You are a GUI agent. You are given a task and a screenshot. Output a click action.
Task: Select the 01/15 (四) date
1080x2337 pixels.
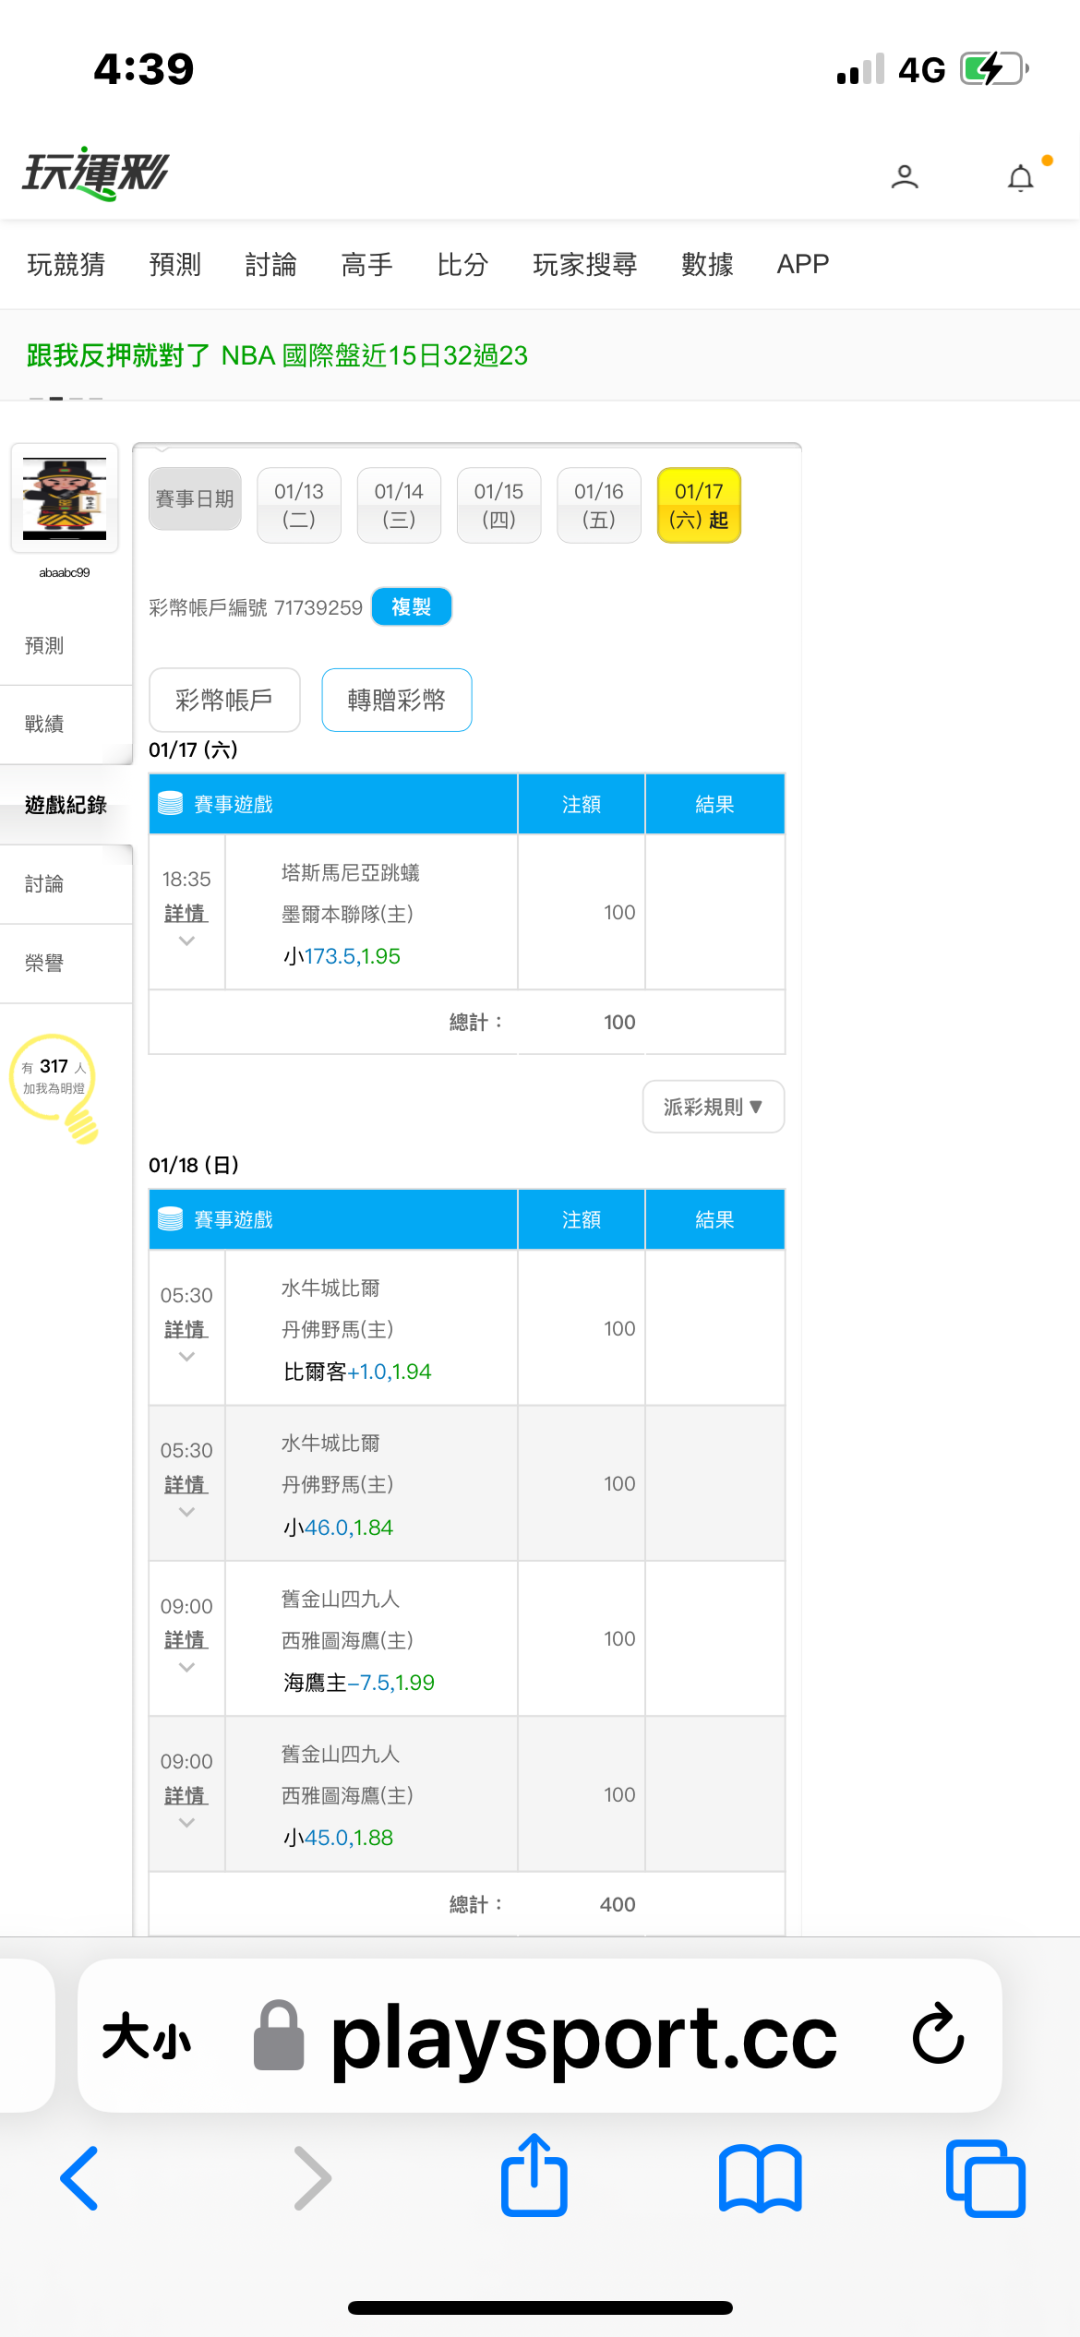499,505
